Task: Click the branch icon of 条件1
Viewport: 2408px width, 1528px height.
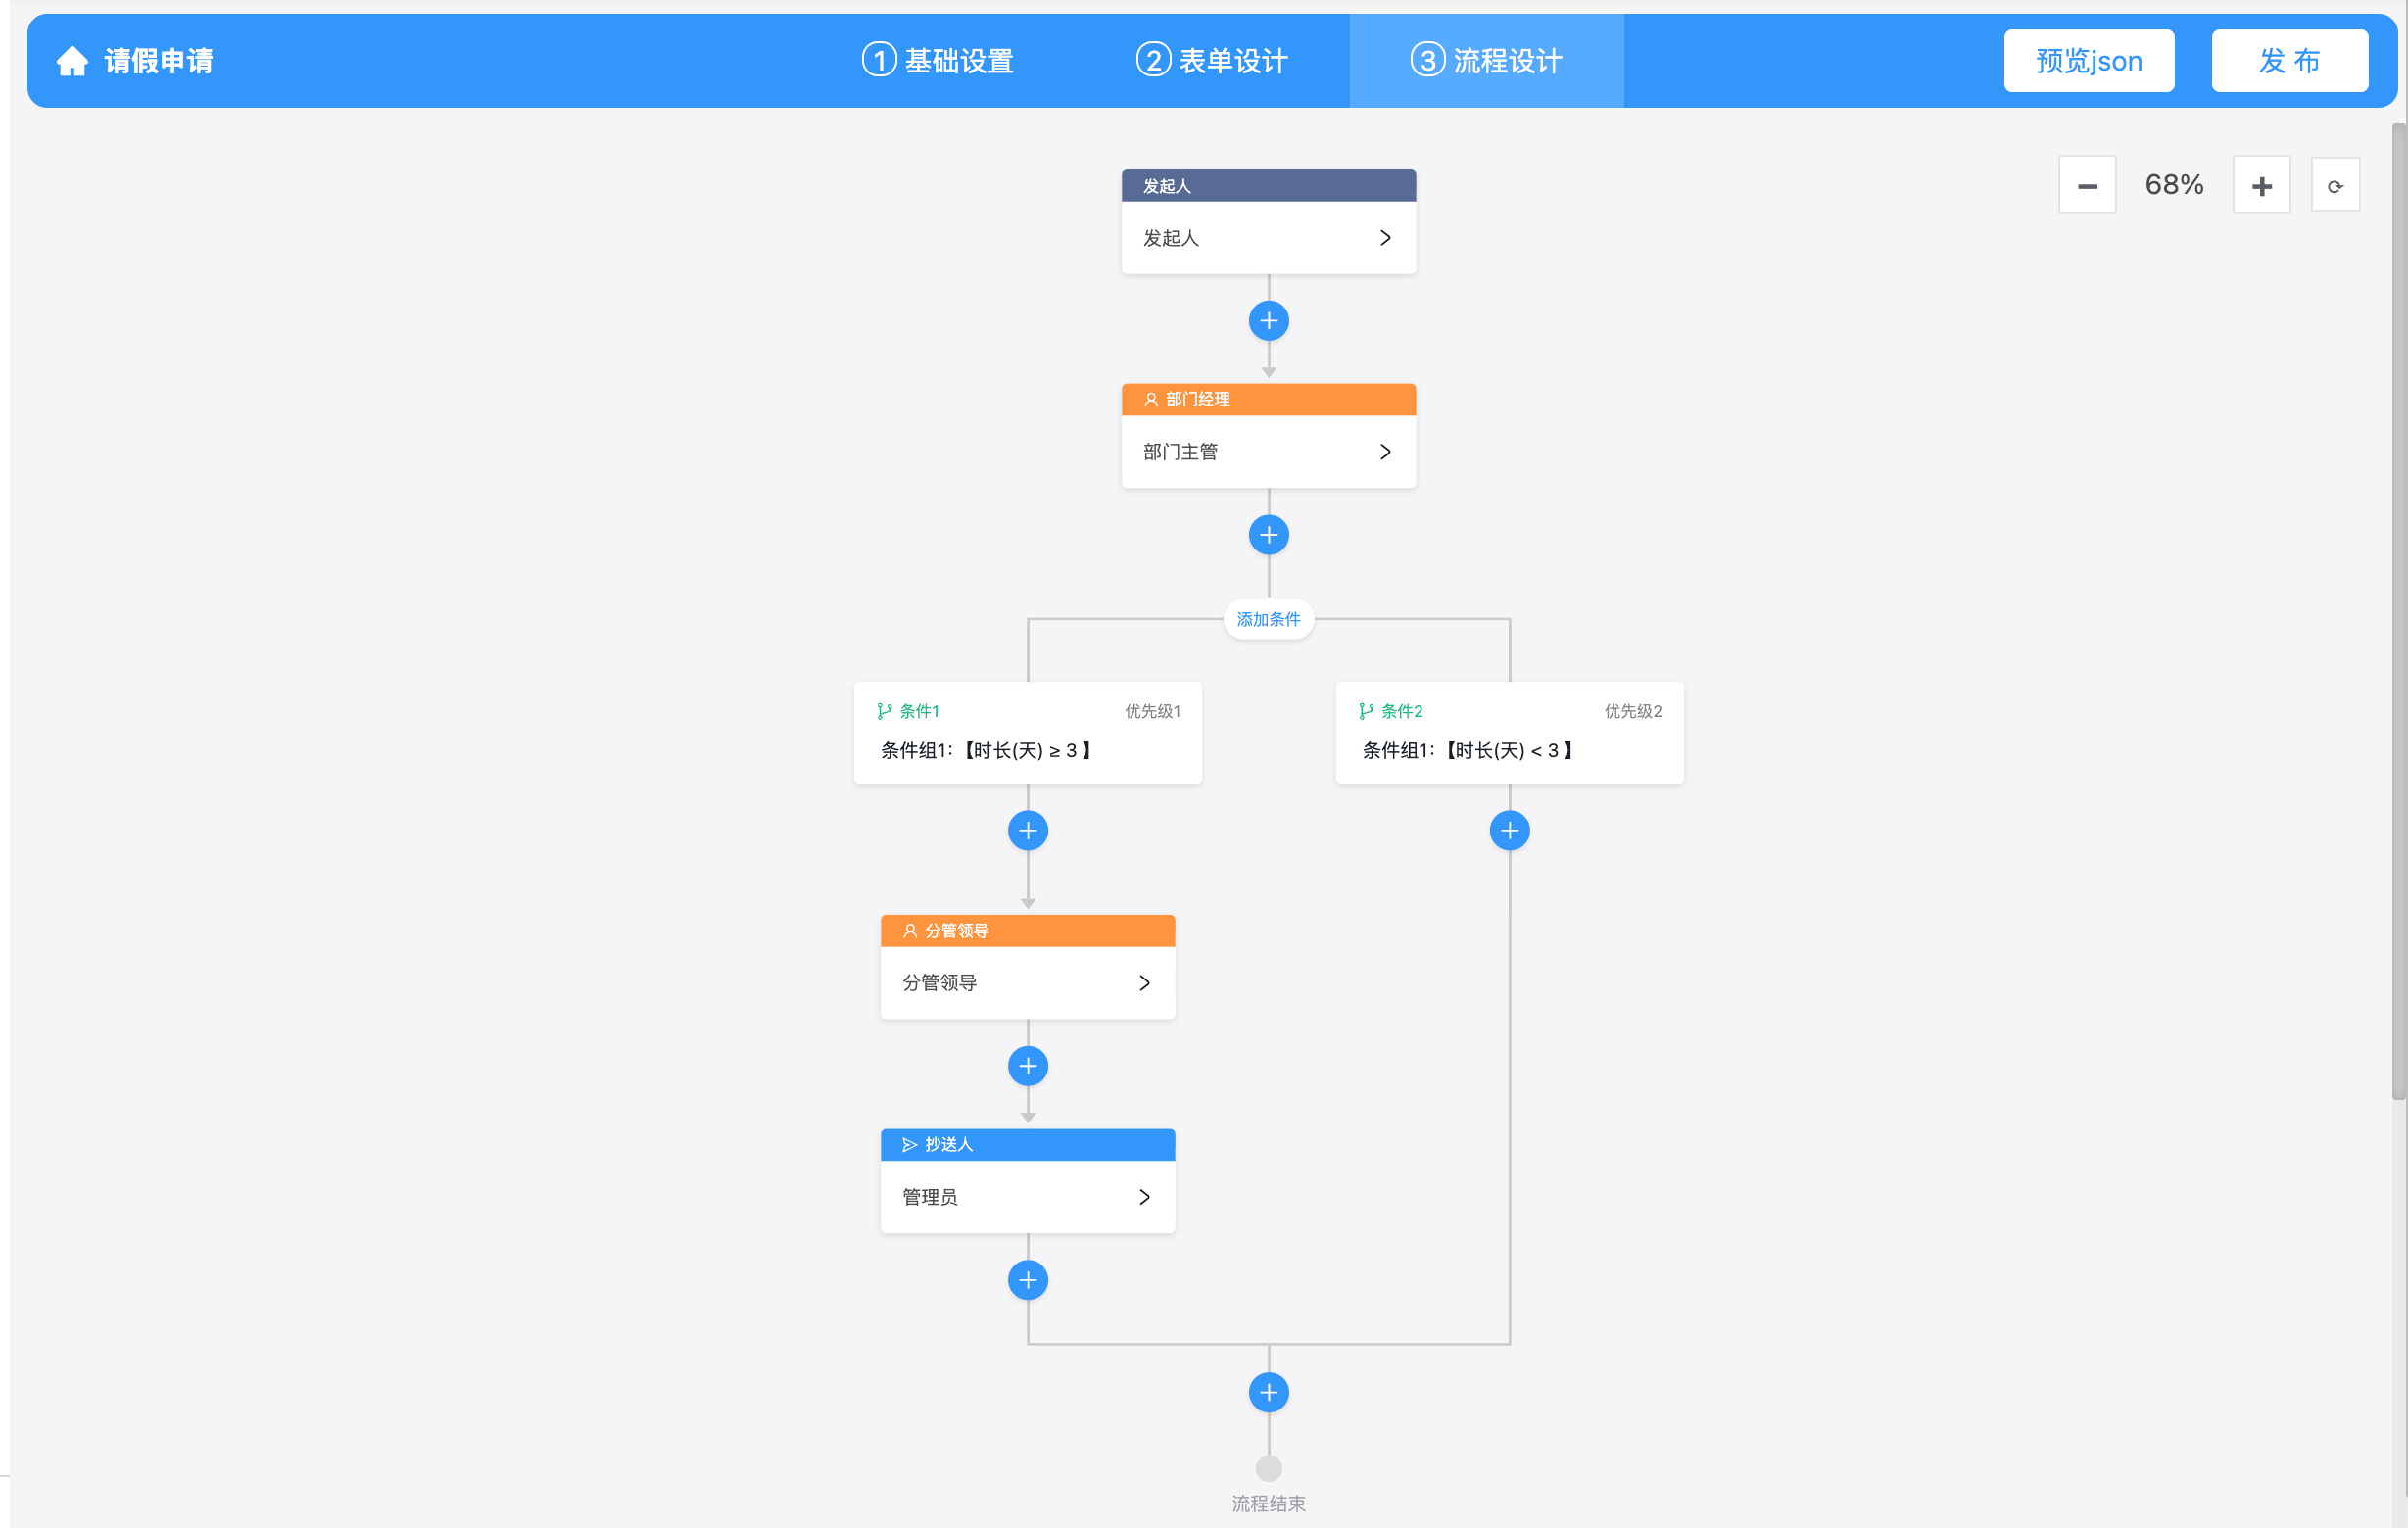Action: click(x=884, y=711)
